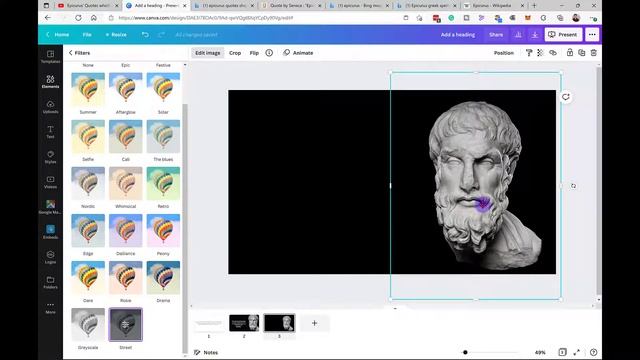Click the rotate handle beside the image
The image size is (640, 360).
(573, 186)
